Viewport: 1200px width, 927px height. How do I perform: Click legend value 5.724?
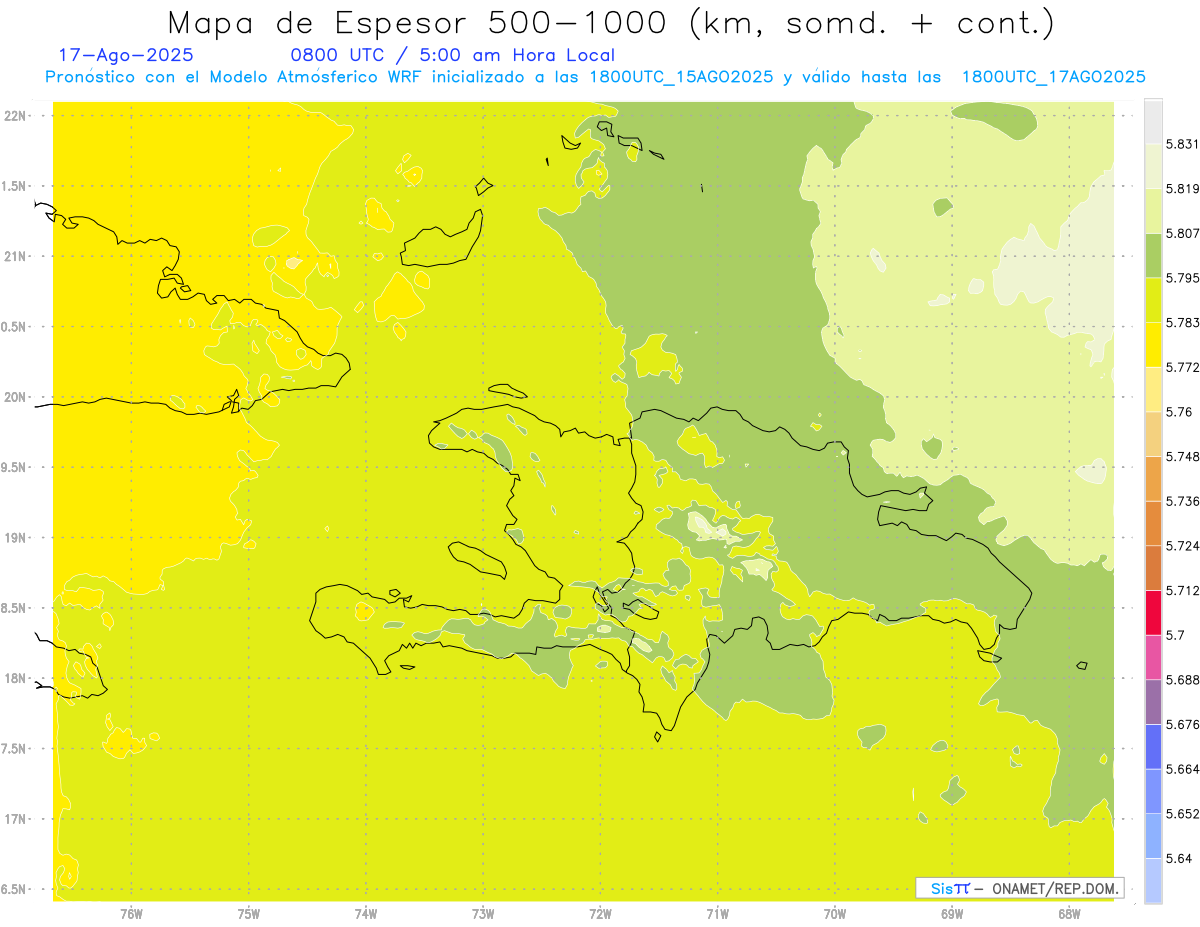point(1182,546)
